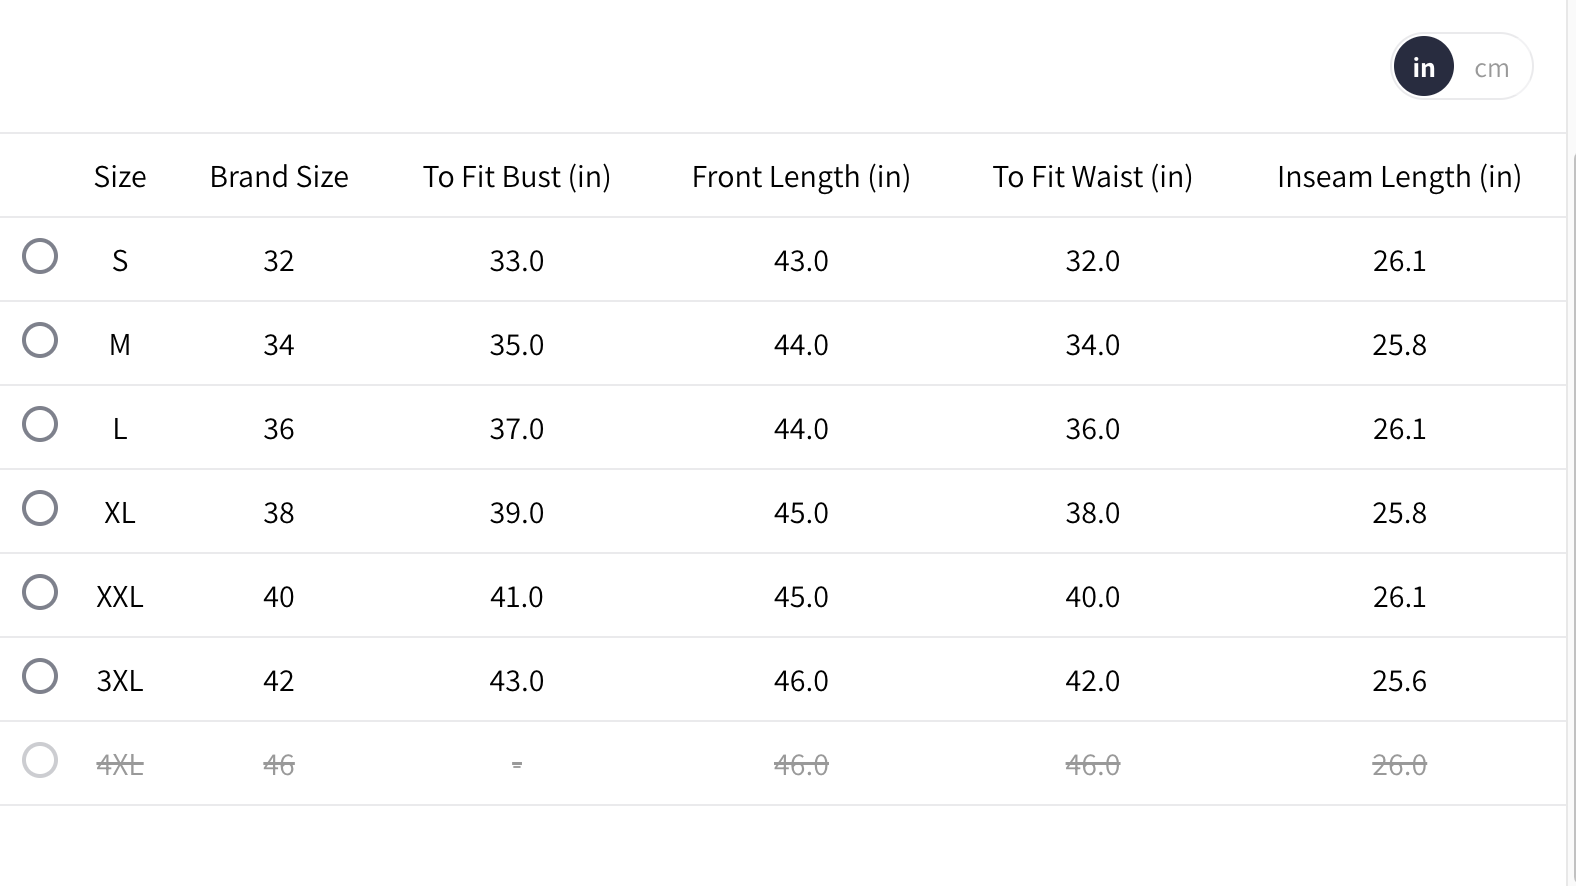Select the 'in' inches unit toggle
The width and height of the screenshot is (1576, 886).
coord(1423,67)
